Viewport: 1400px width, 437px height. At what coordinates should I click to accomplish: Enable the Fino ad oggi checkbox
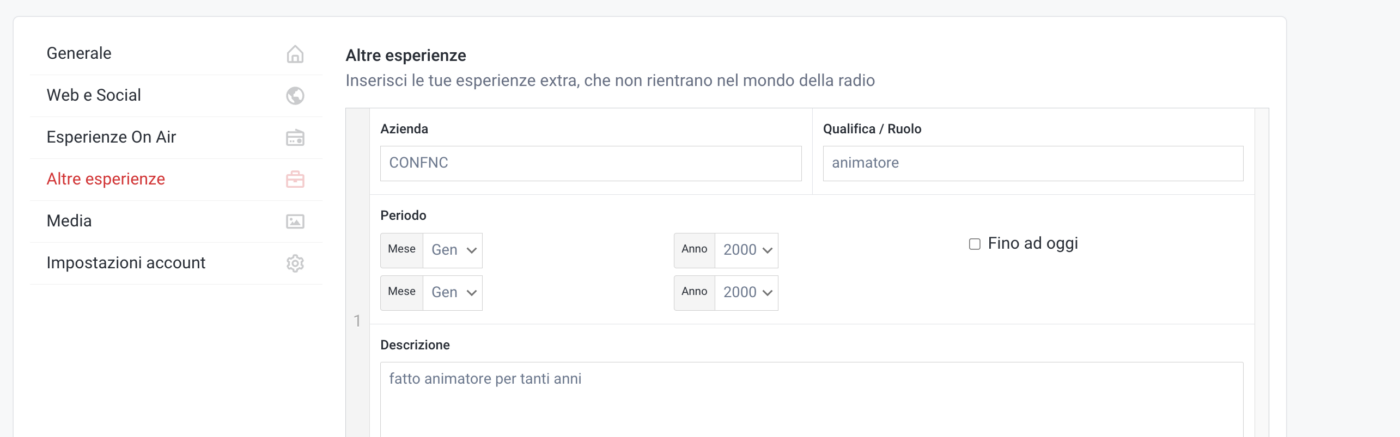pos(975,244)
